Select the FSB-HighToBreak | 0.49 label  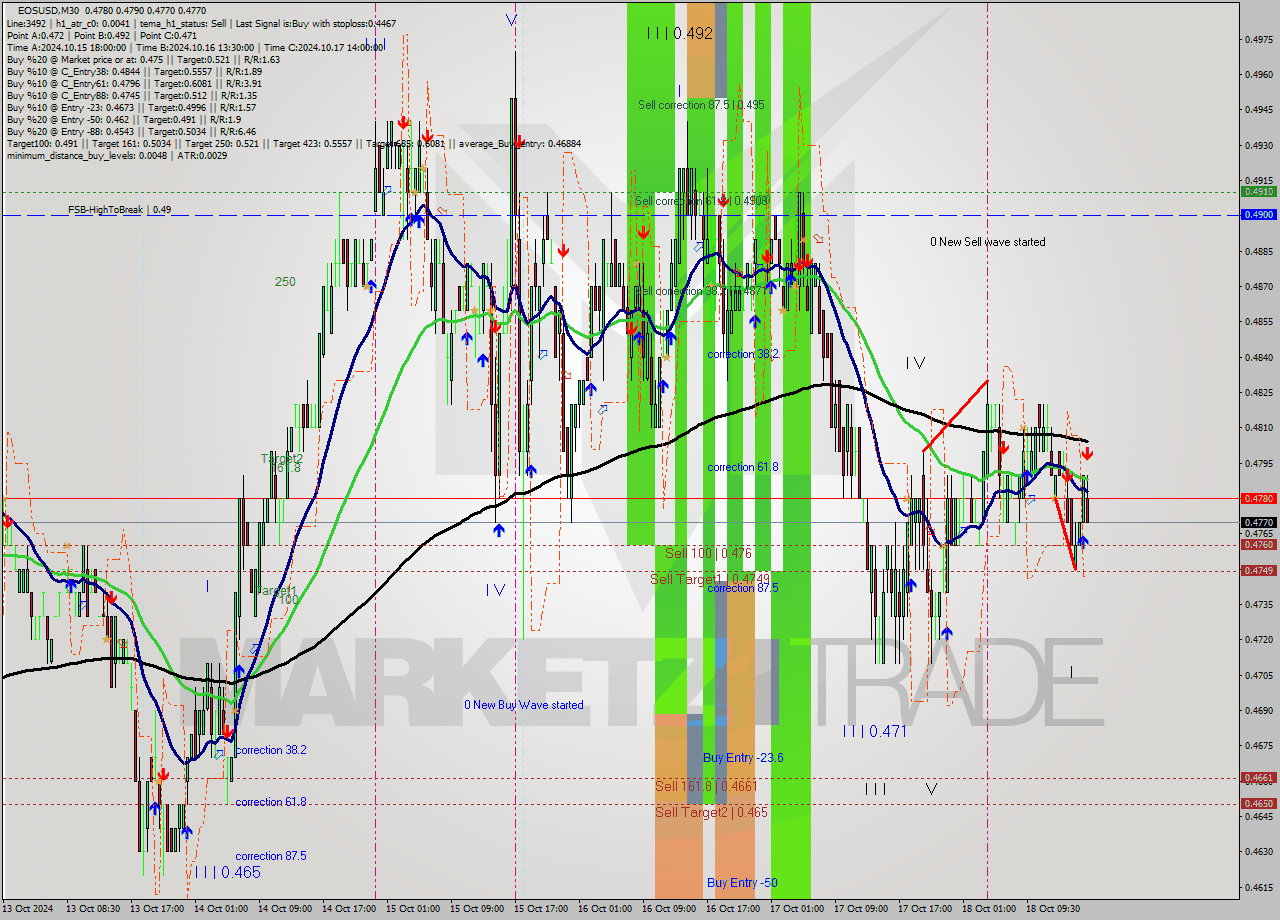point(119,210)
